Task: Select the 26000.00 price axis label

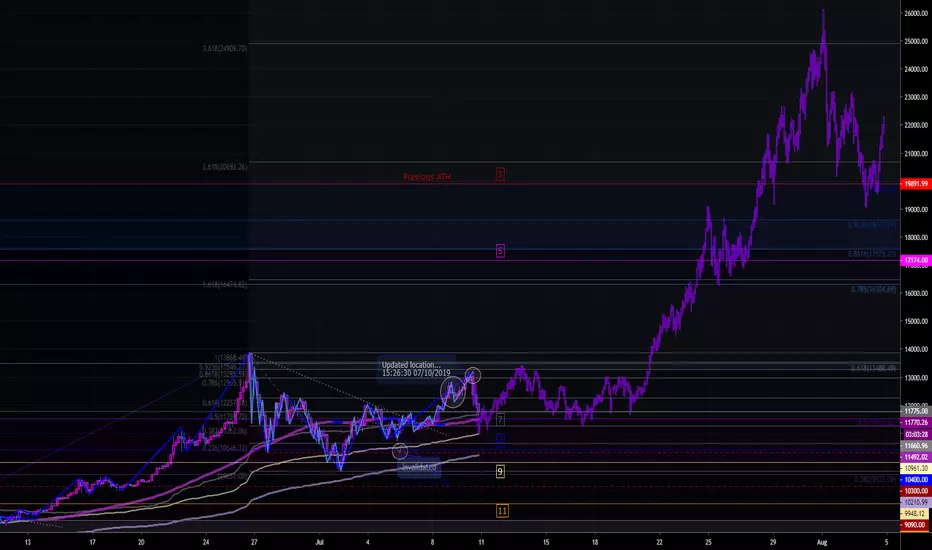Action: [x=916, y=13]
